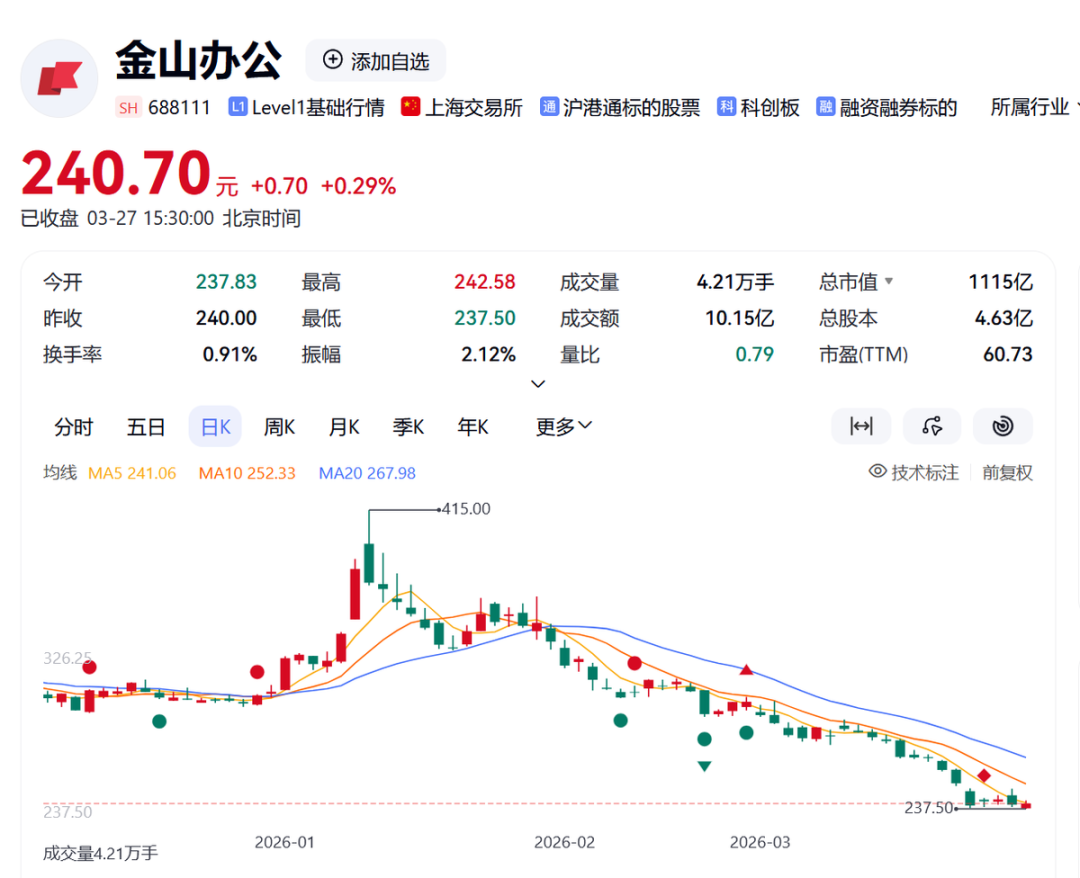
Task: Click the radar target icon button
Action: click(1003, 426)
